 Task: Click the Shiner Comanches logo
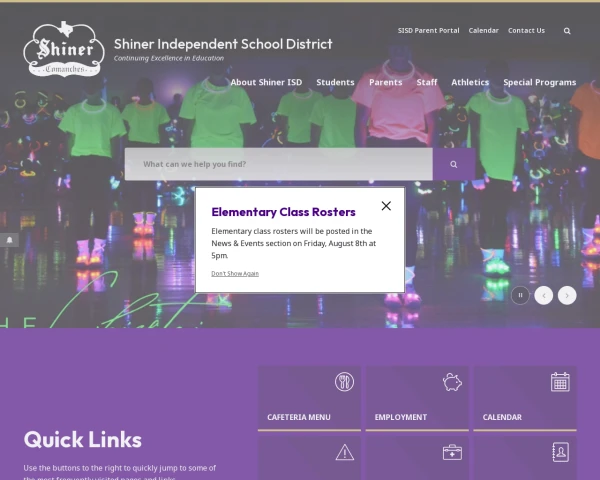point(64,49)
